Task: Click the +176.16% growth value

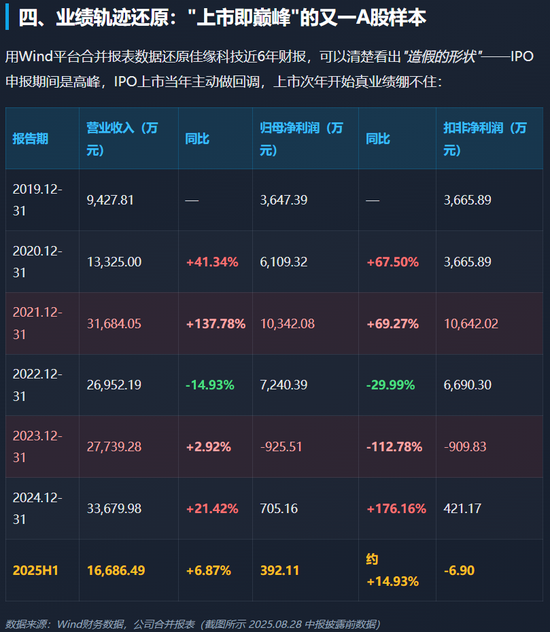Action: tap(396, 509)
